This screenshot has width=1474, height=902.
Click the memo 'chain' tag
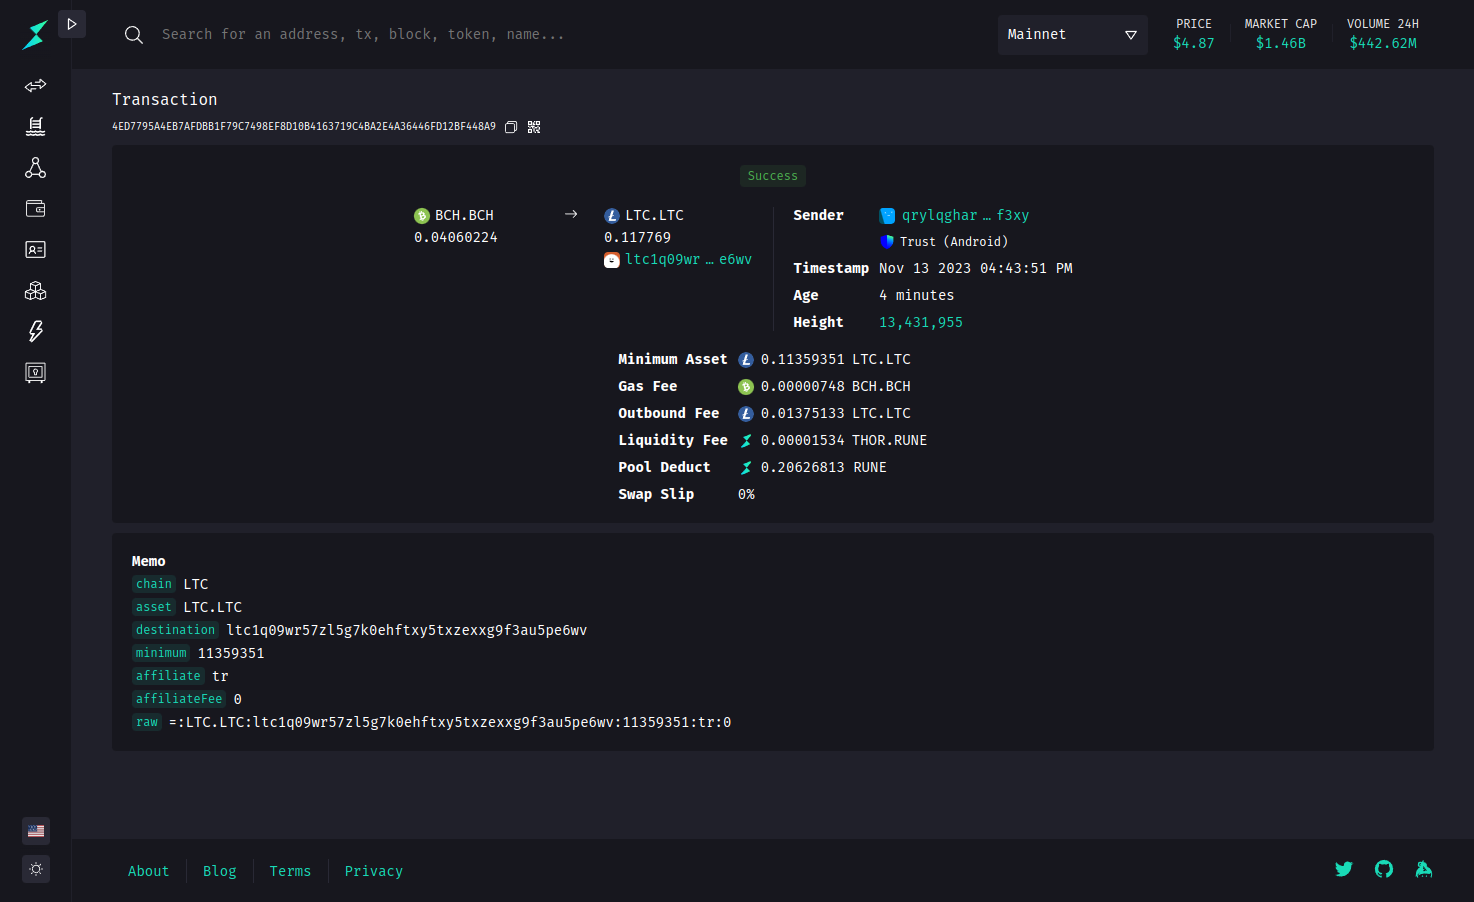pyautogui.click(x=154, y=584)
